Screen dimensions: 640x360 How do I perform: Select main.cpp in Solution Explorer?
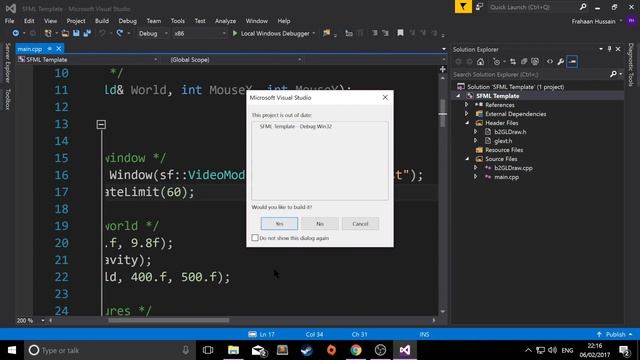[506, 177]
